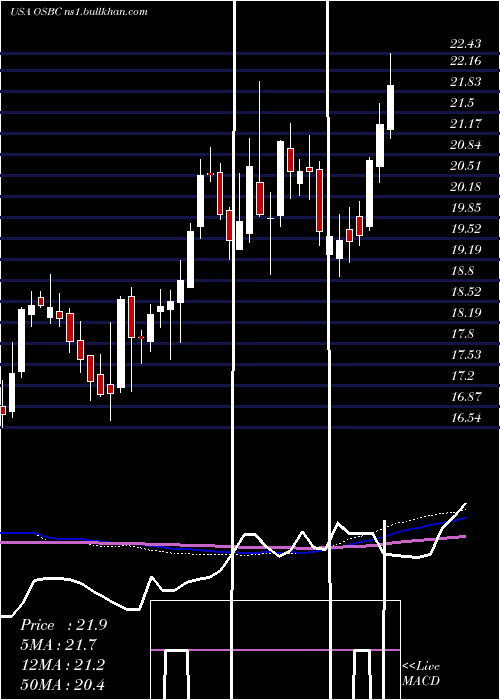Click the 20.18 price label
Image resolution: width=500 pixels, height=700 pixels.
click(466, 187)
